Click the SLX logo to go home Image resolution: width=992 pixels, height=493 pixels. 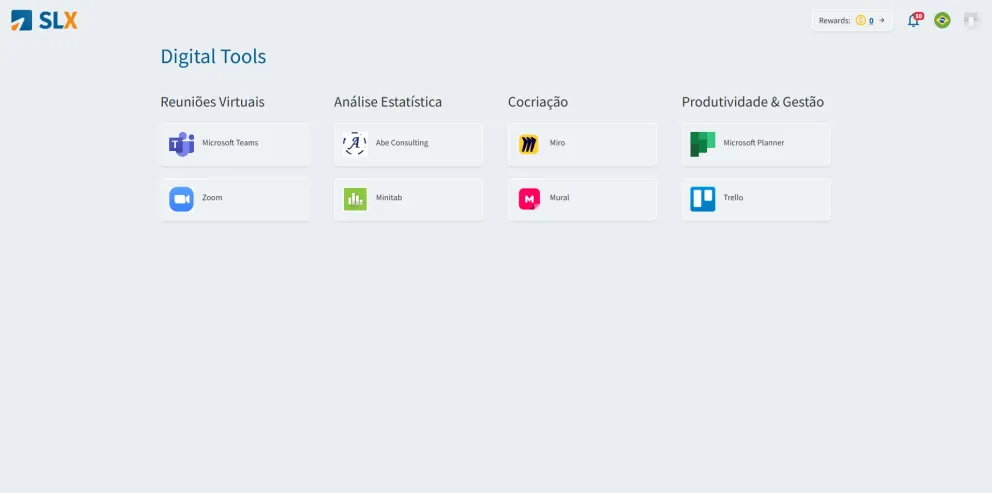click(x=44, y=20)
